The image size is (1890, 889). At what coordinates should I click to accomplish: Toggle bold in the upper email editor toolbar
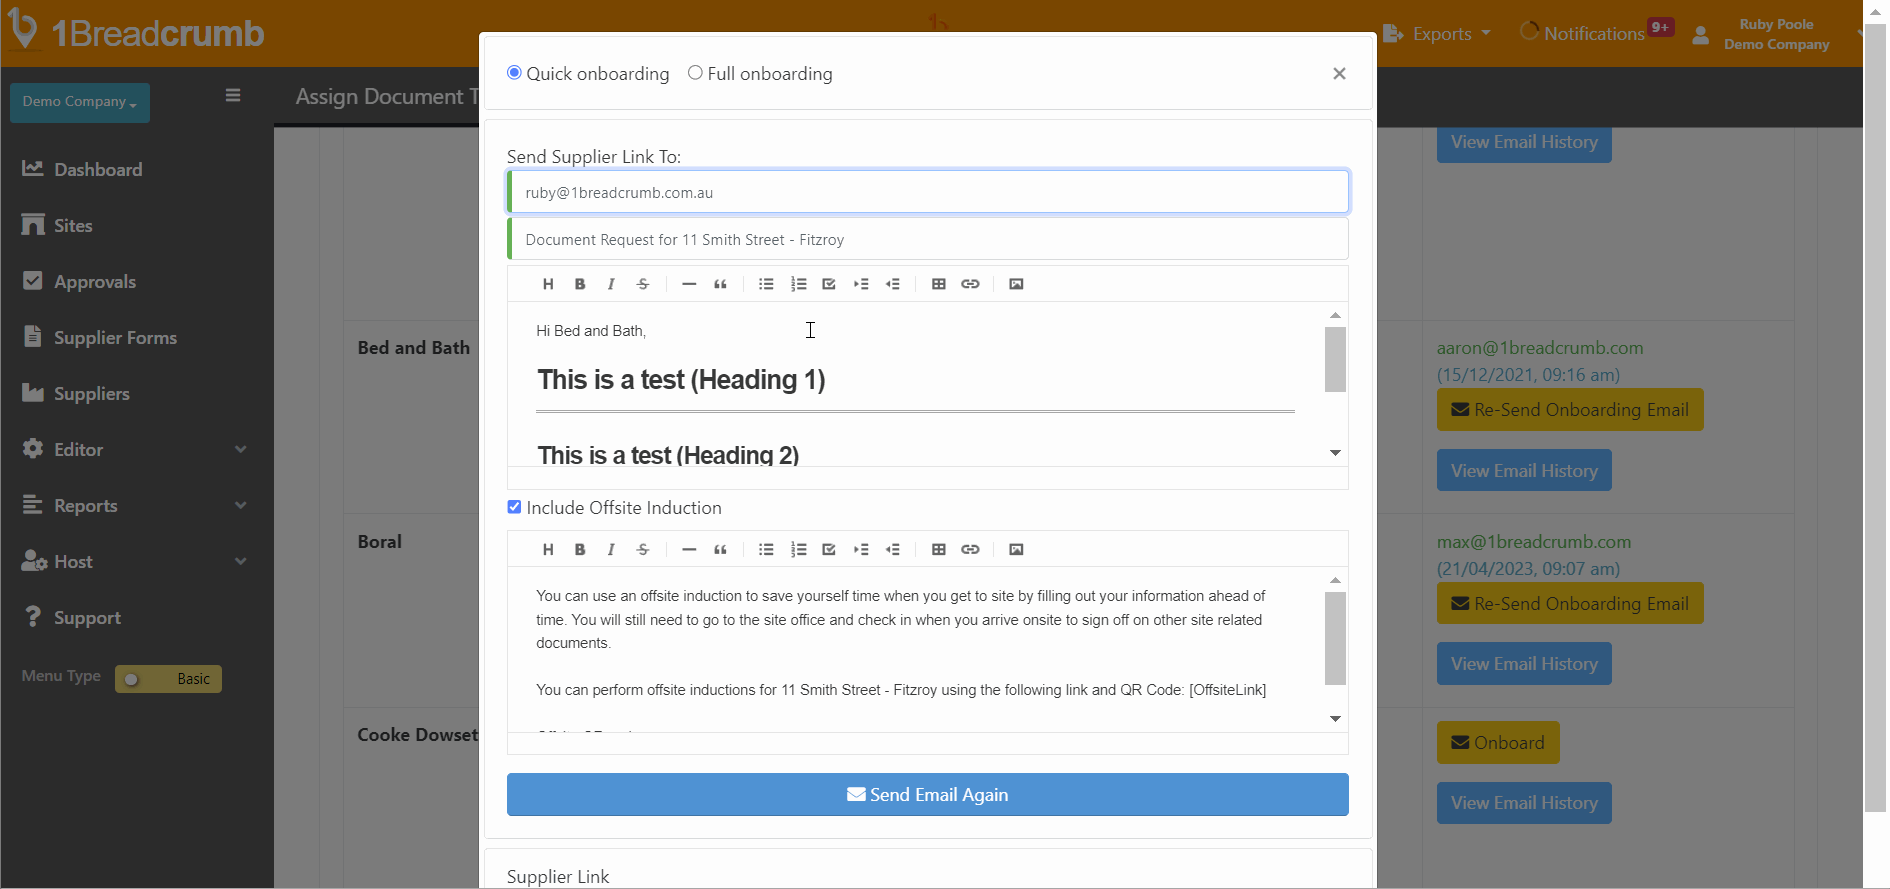point(580,284)
